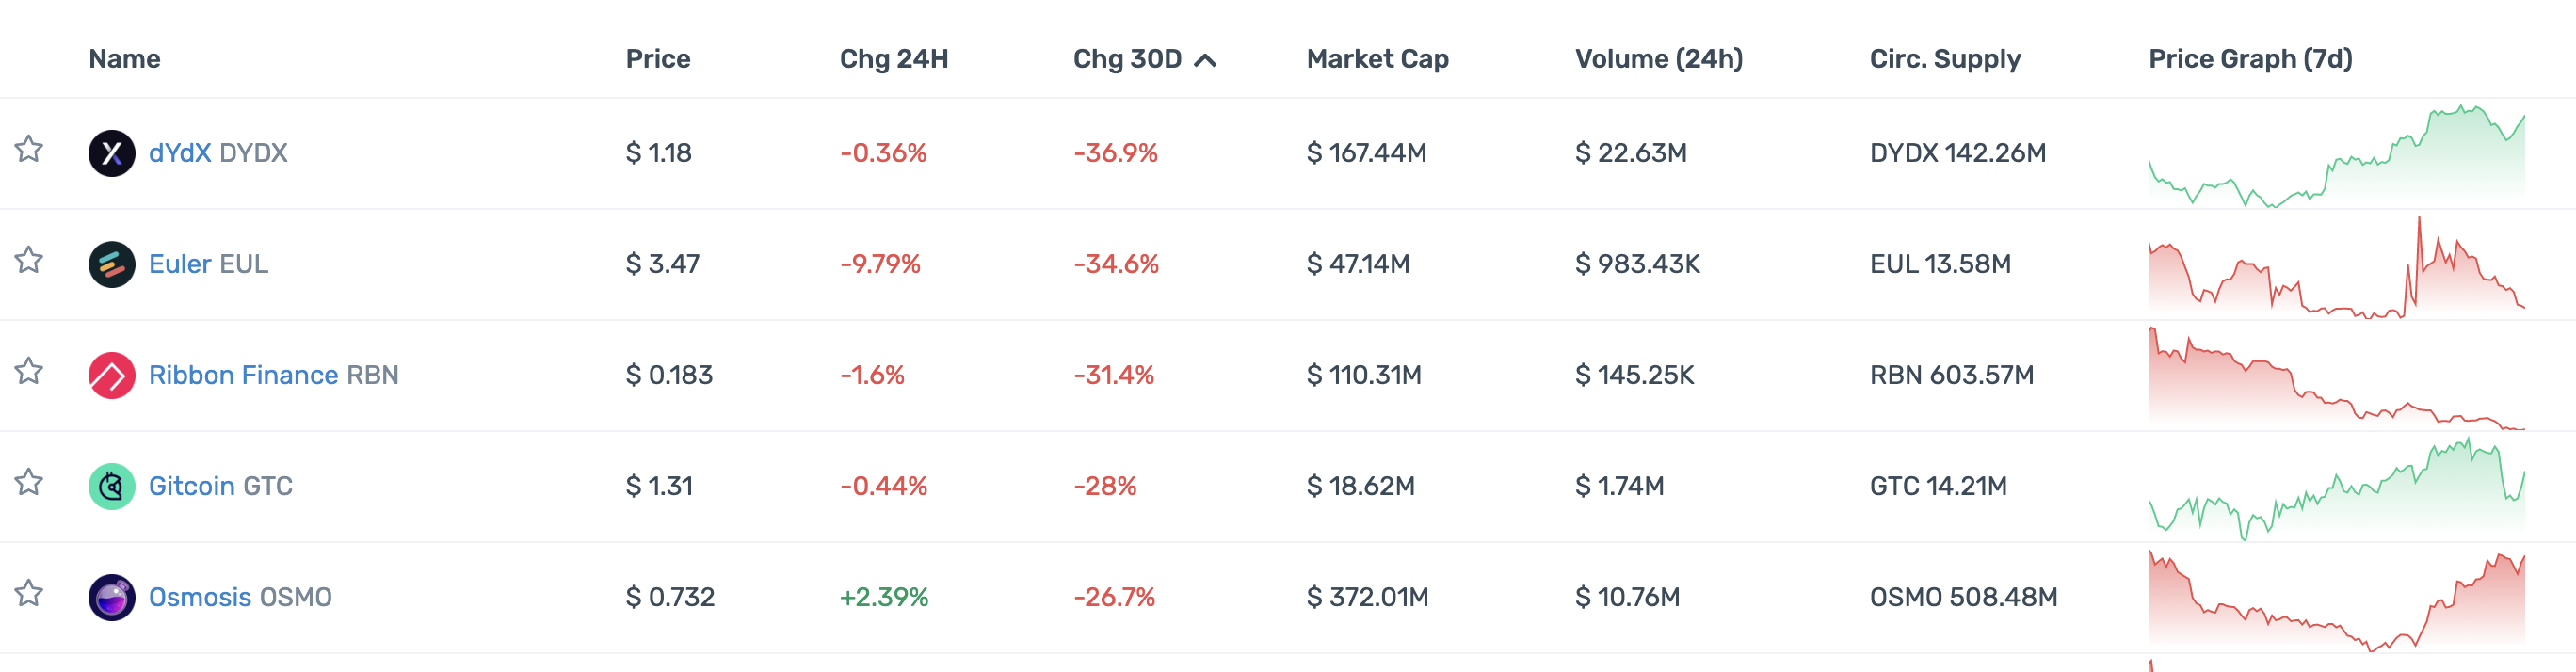The width and height of the screenshot is (2576, 672).
Task: Sort by the Name column header
Action: (124, 59)
